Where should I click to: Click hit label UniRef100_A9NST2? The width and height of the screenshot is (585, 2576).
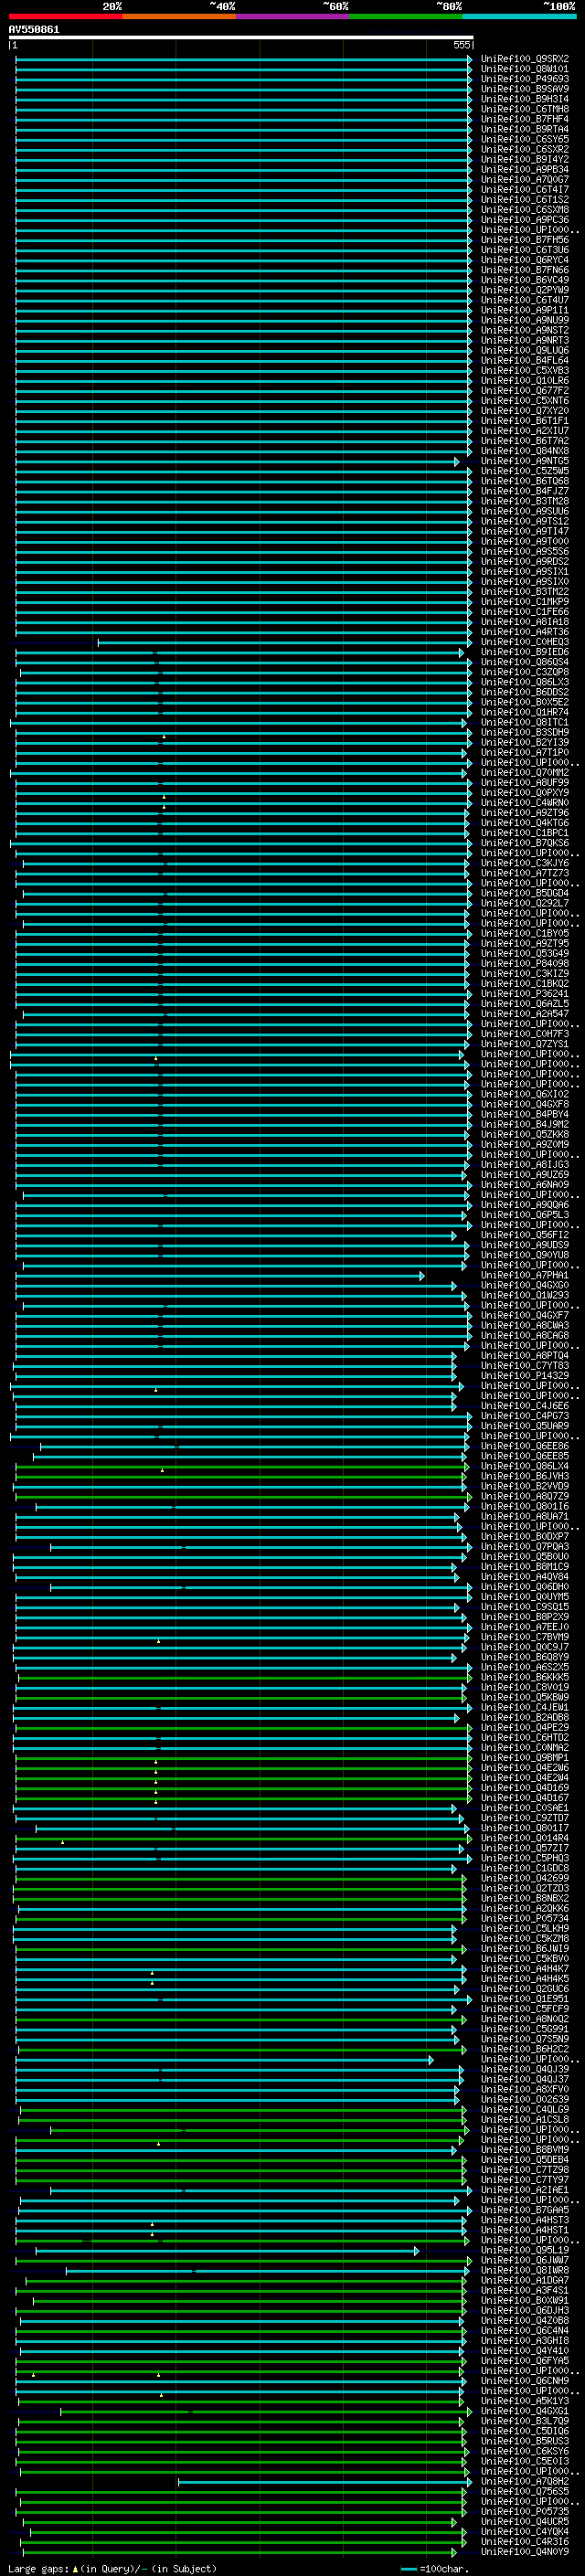pos(525,330)
